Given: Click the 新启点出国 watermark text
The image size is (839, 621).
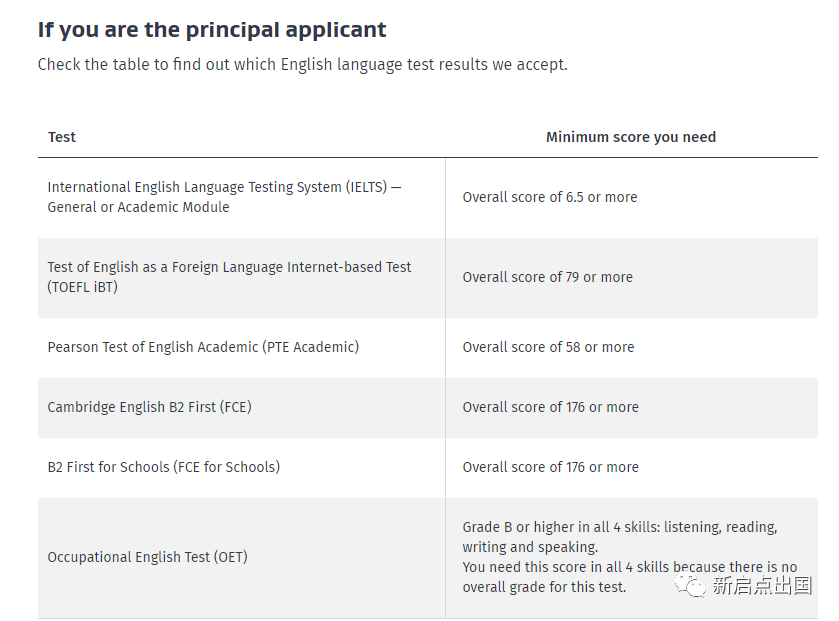Looking at the screenshot, I should (761, 586).
